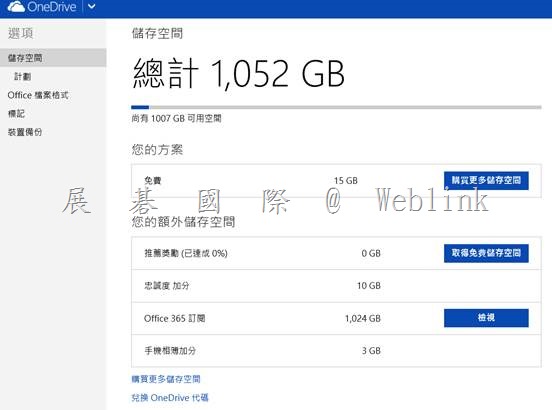This screenshot has height=410, width=552.
Task: Click the 總計 1,052 GB heading
Action: [x=238, y=74]
